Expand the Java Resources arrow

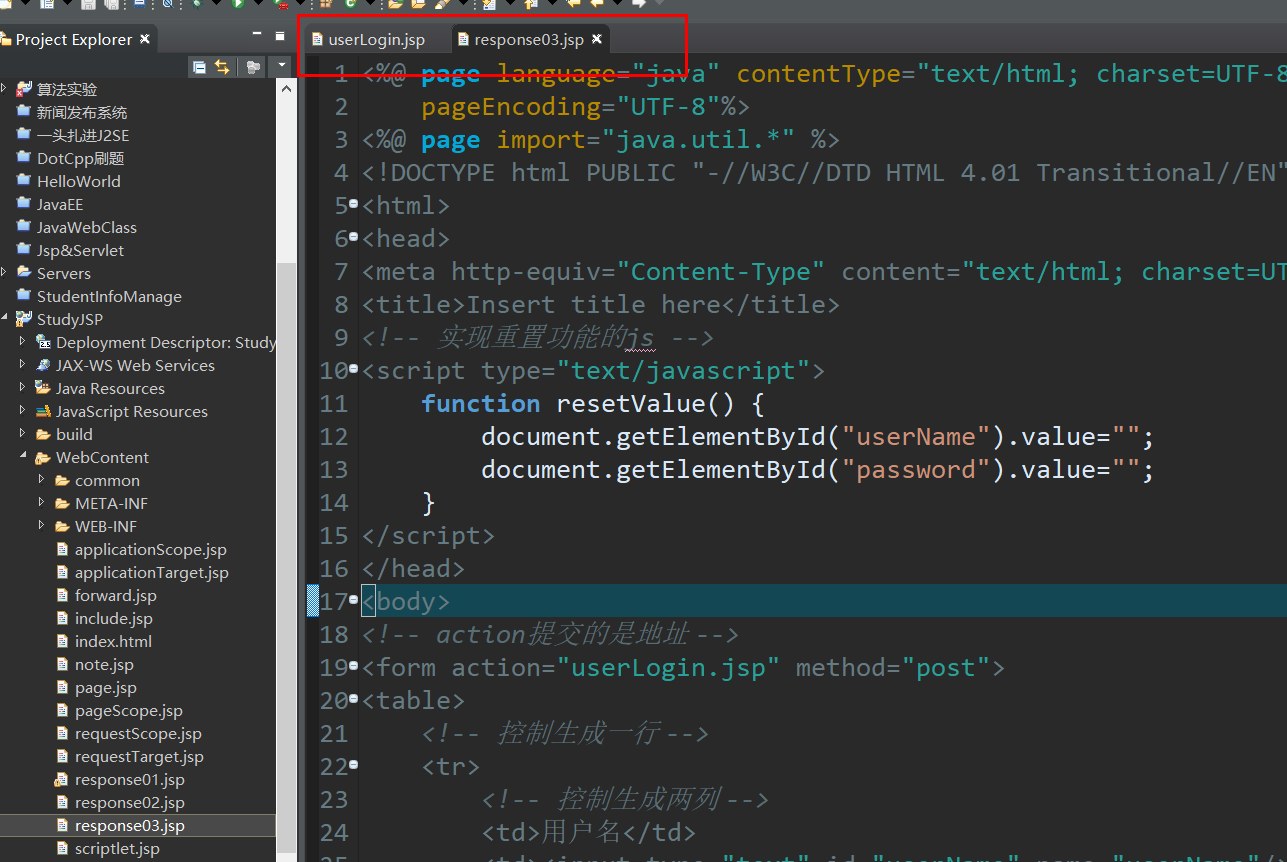click(x=23, y=388)
